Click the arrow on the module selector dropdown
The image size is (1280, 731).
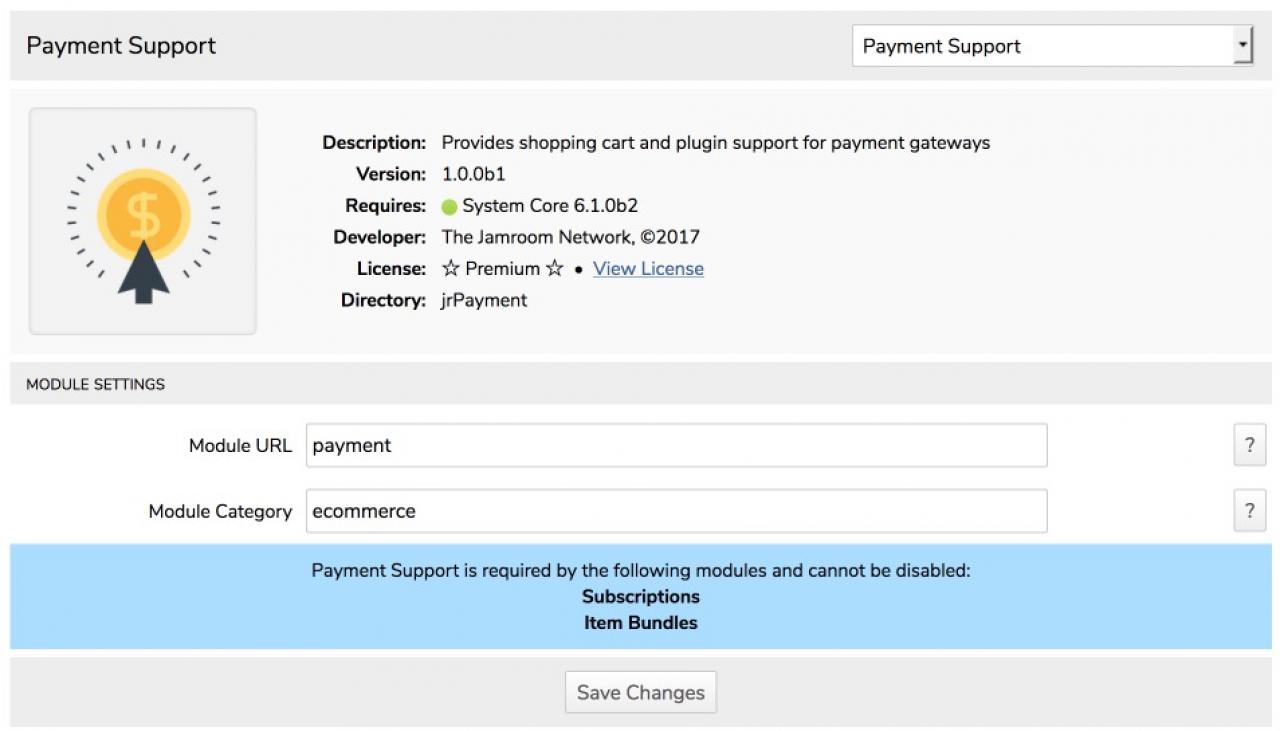pos(1243,46)
